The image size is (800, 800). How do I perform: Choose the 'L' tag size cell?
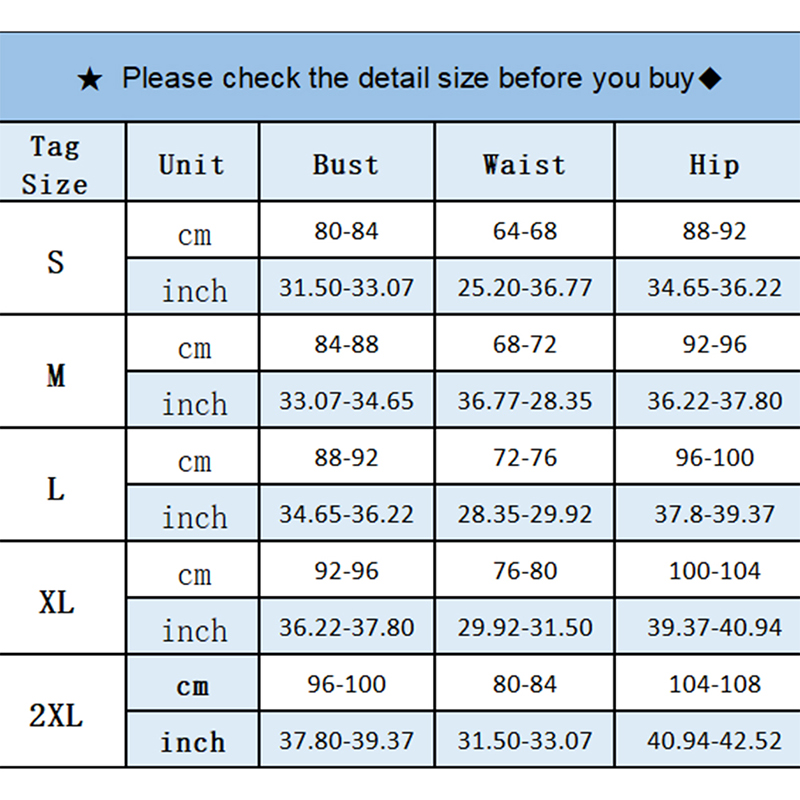click(56, 489)
